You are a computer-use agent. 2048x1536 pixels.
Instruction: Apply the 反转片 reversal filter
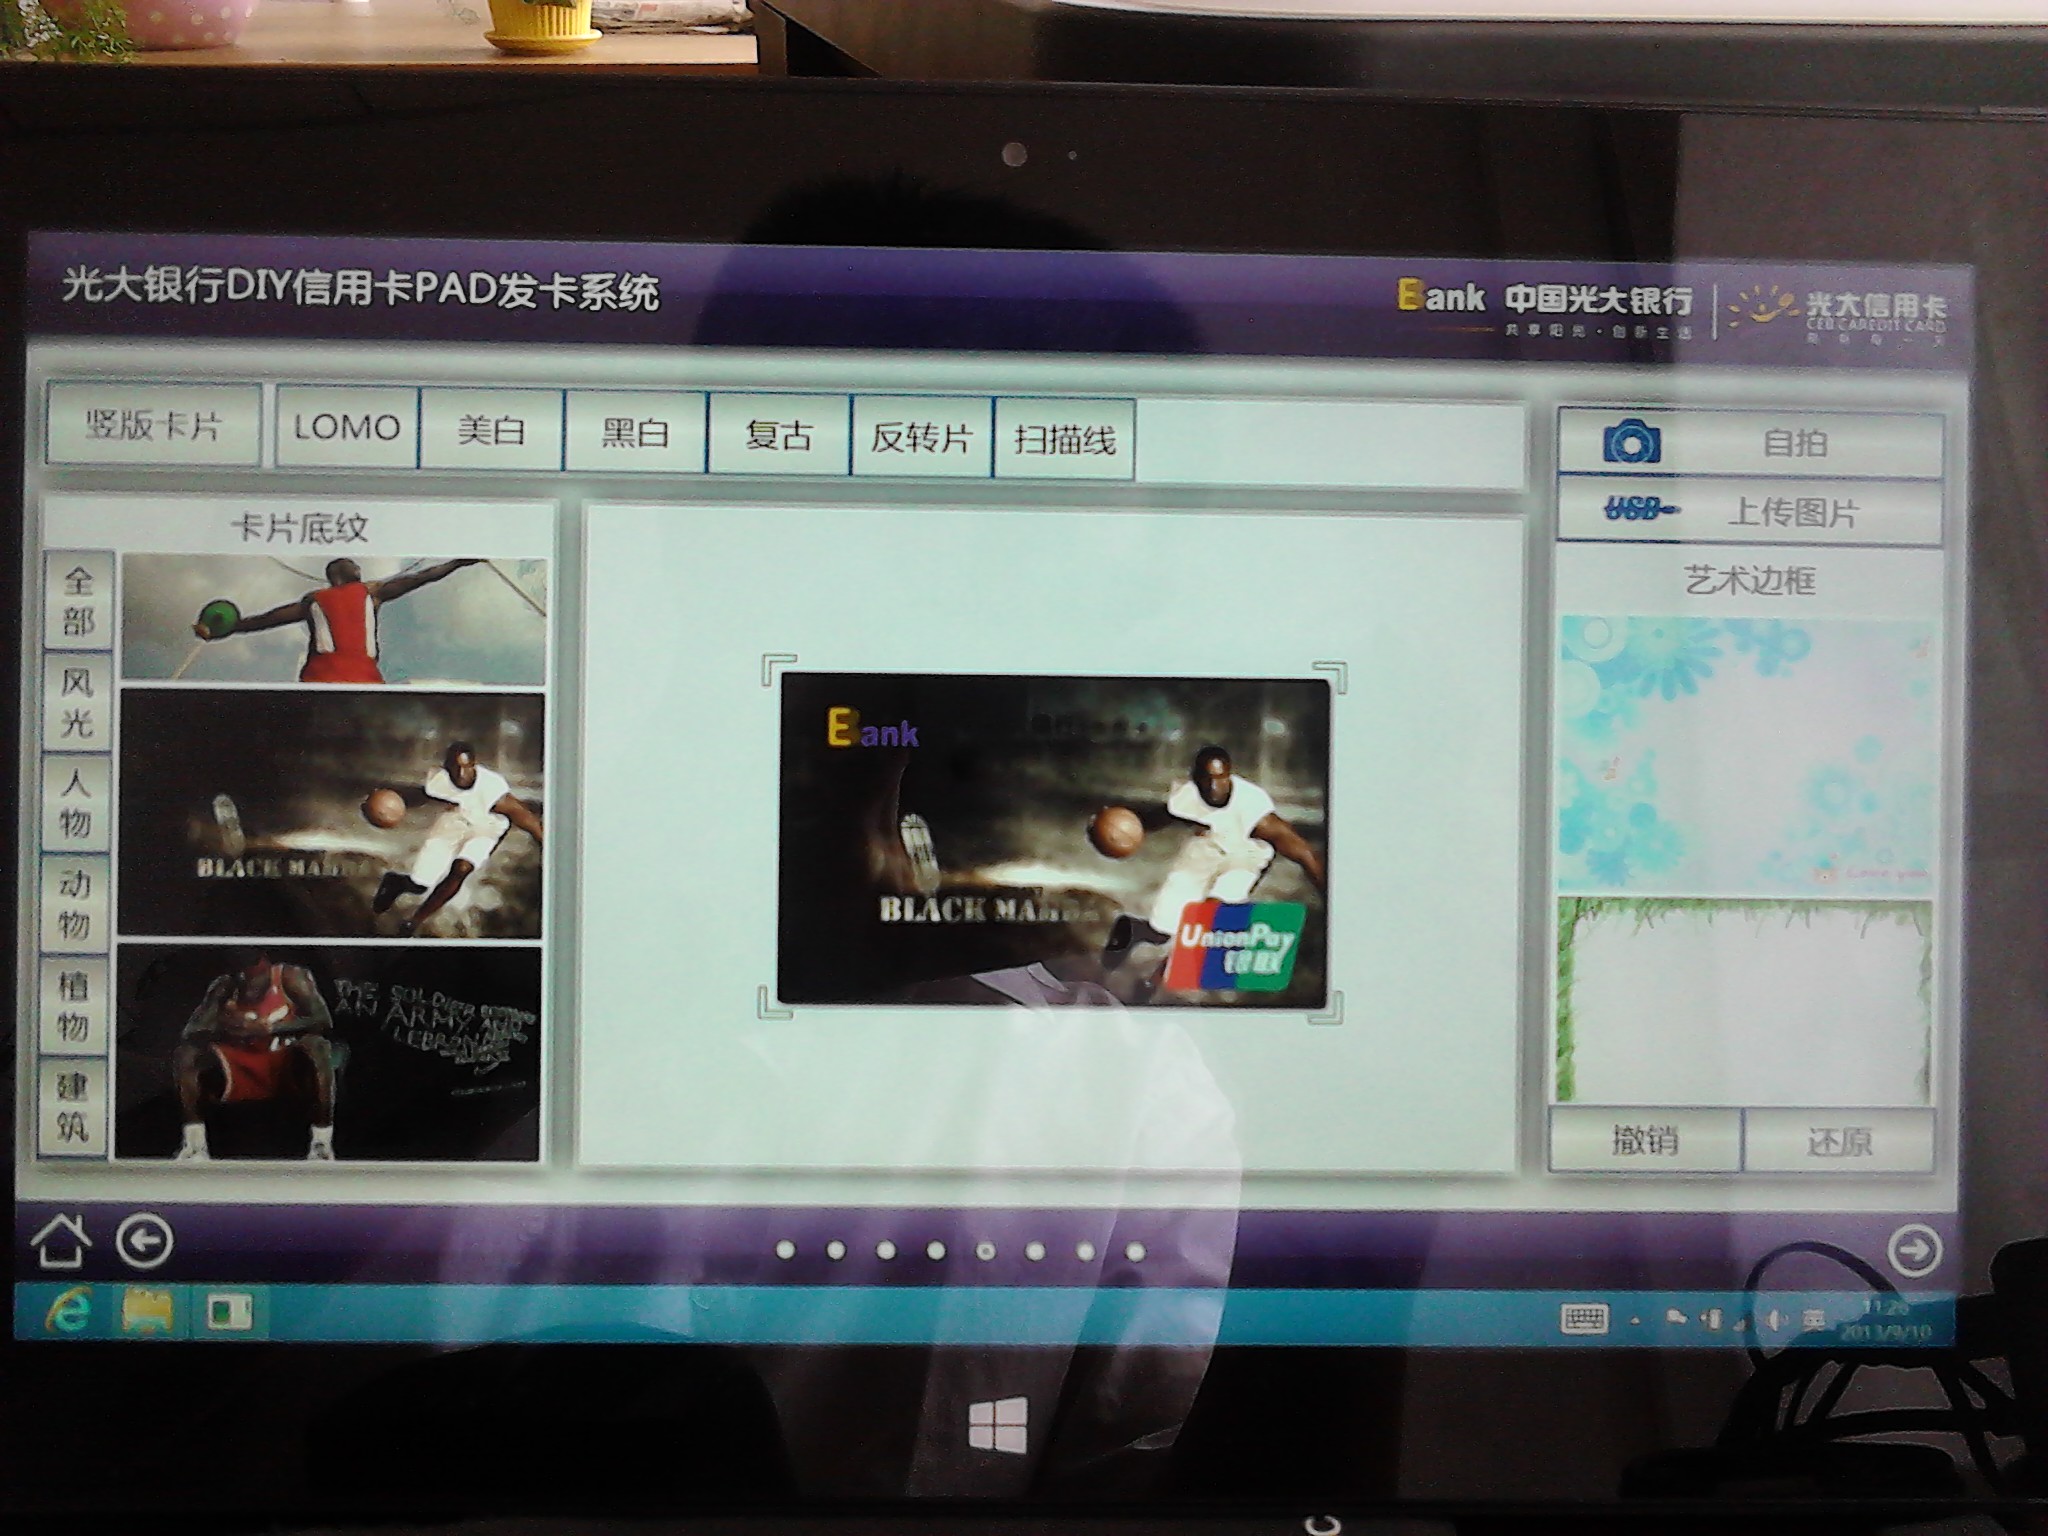pos(921,437)
